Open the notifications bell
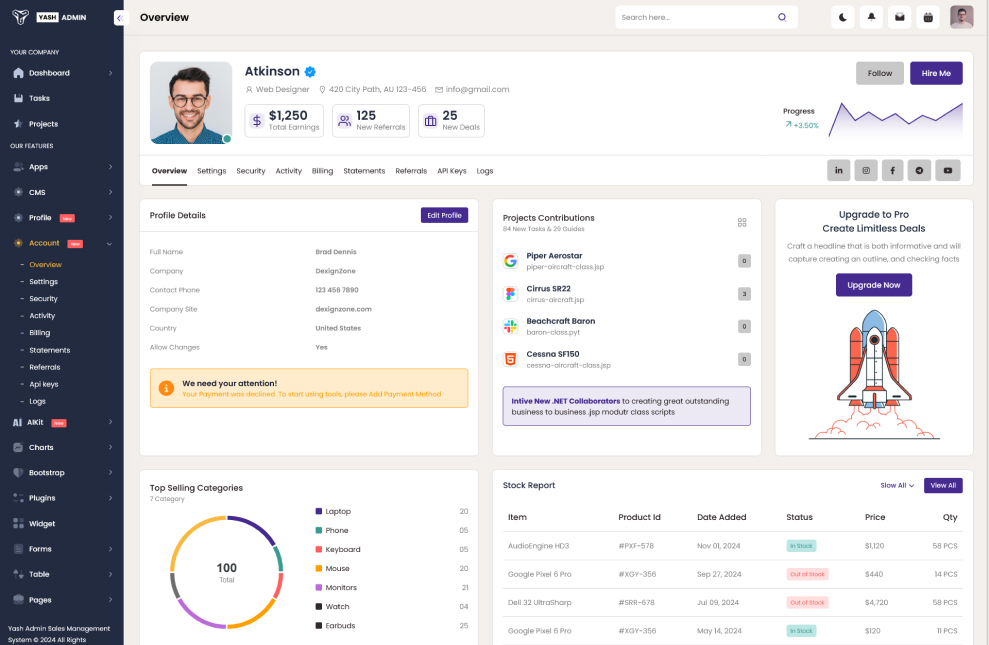 coord(871,18)
